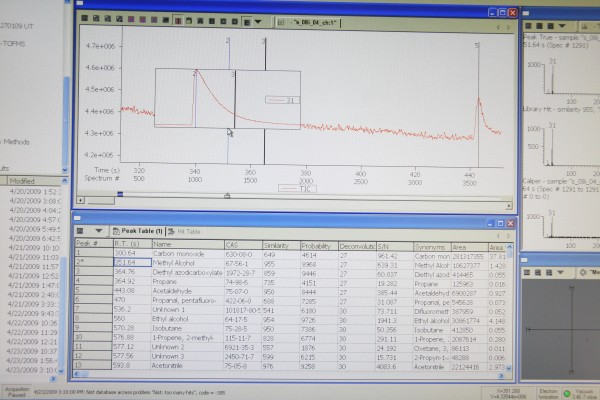Image resolution: width=600 pixels, height=400 pixels.
Task: Click the 'C' icon in chromatogram toolbar
Action: [x=223, y=21]
